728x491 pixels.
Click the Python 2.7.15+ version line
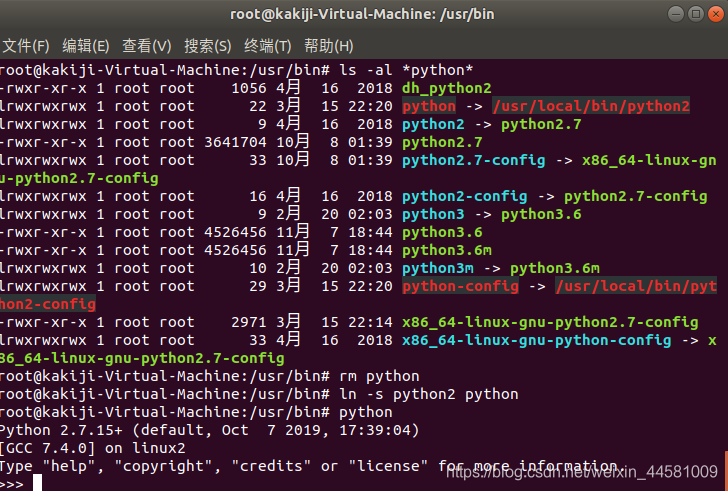(209, 431)
